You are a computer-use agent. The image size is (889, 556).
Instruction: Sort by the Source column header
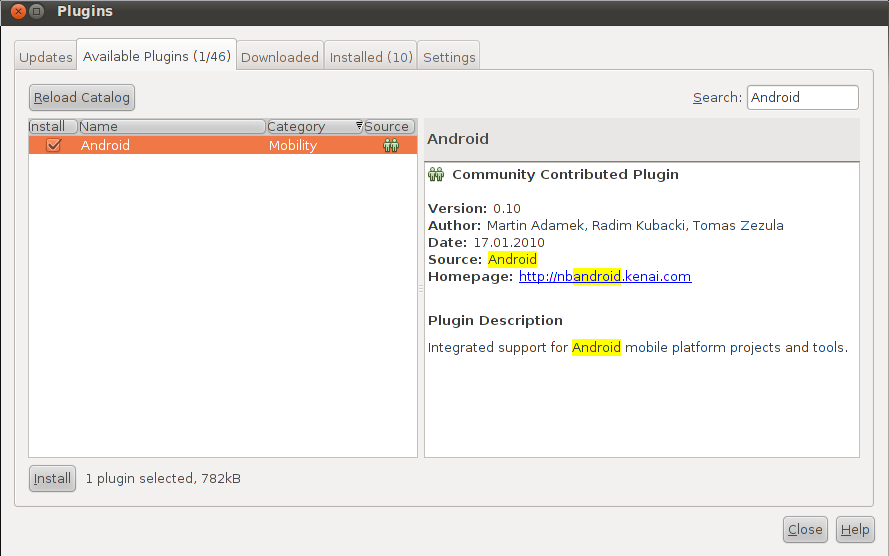(x=390, y=126)
